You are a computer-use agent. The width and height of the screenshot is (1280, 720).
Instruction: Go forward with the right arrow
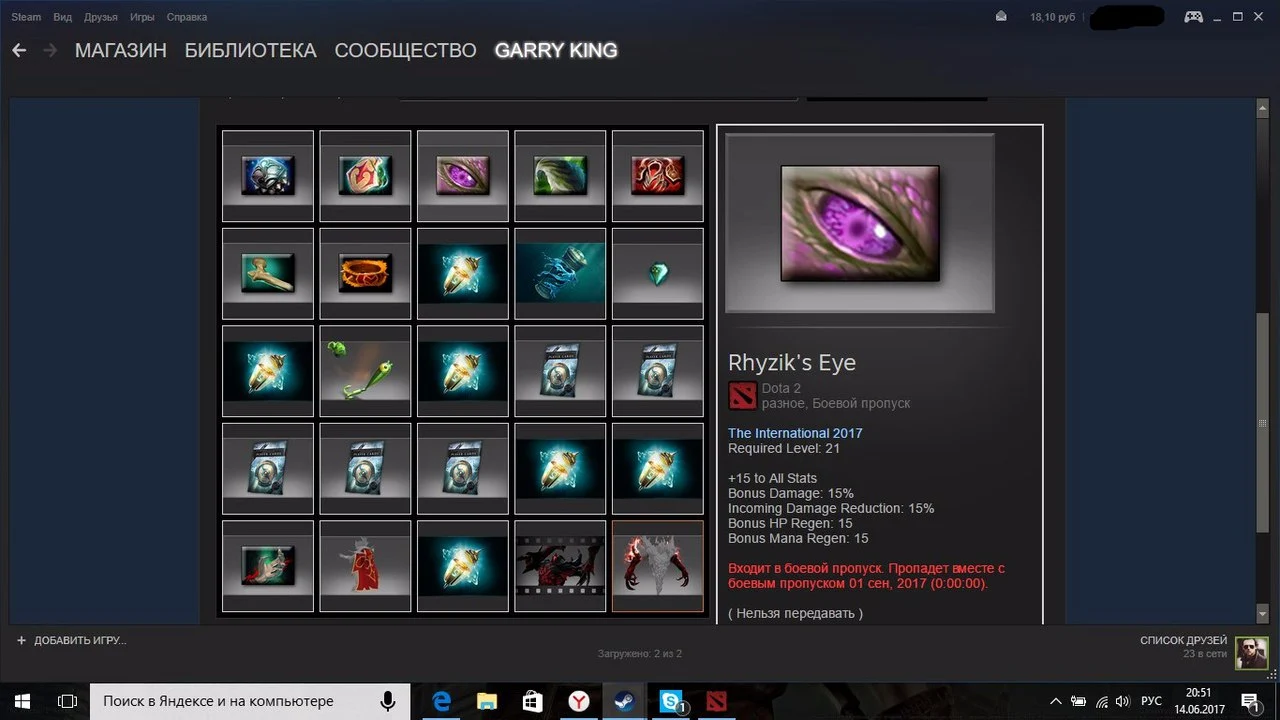click(50, 50)
